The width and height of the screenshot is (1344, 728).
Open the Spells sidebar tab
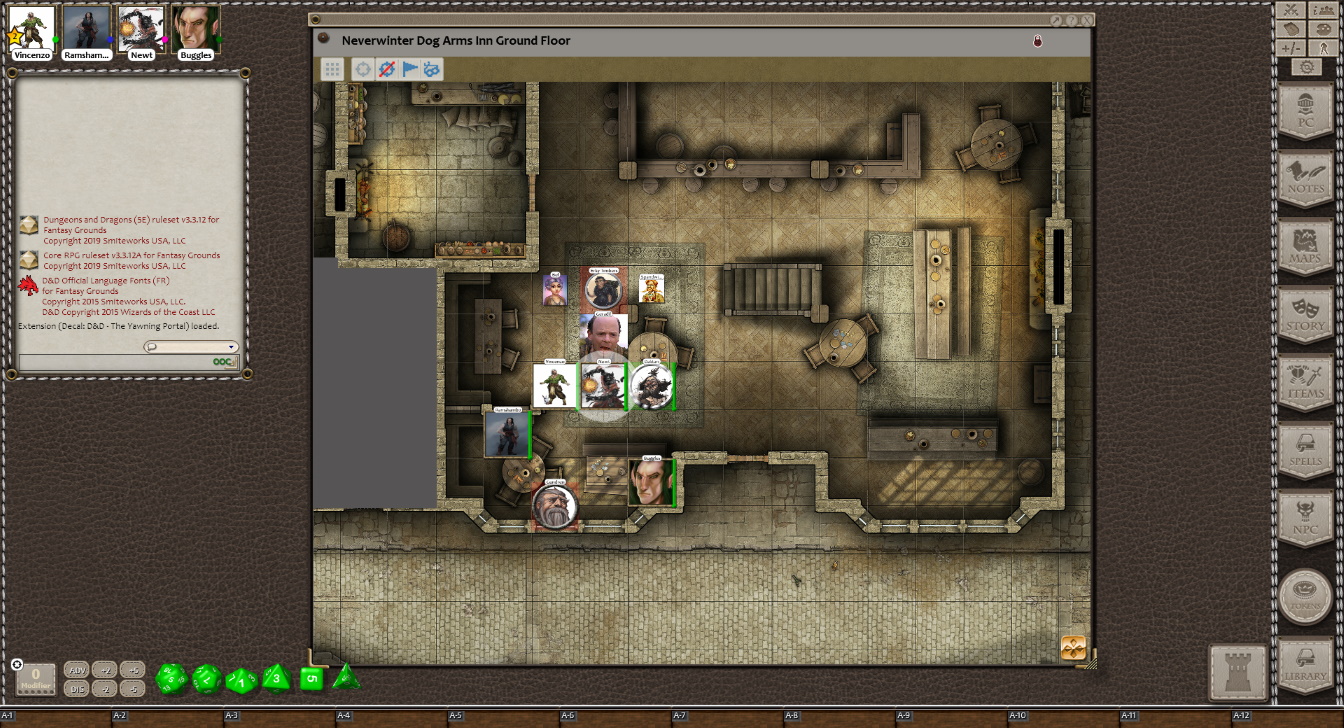pyautogui.click(x=1305, y=449)
